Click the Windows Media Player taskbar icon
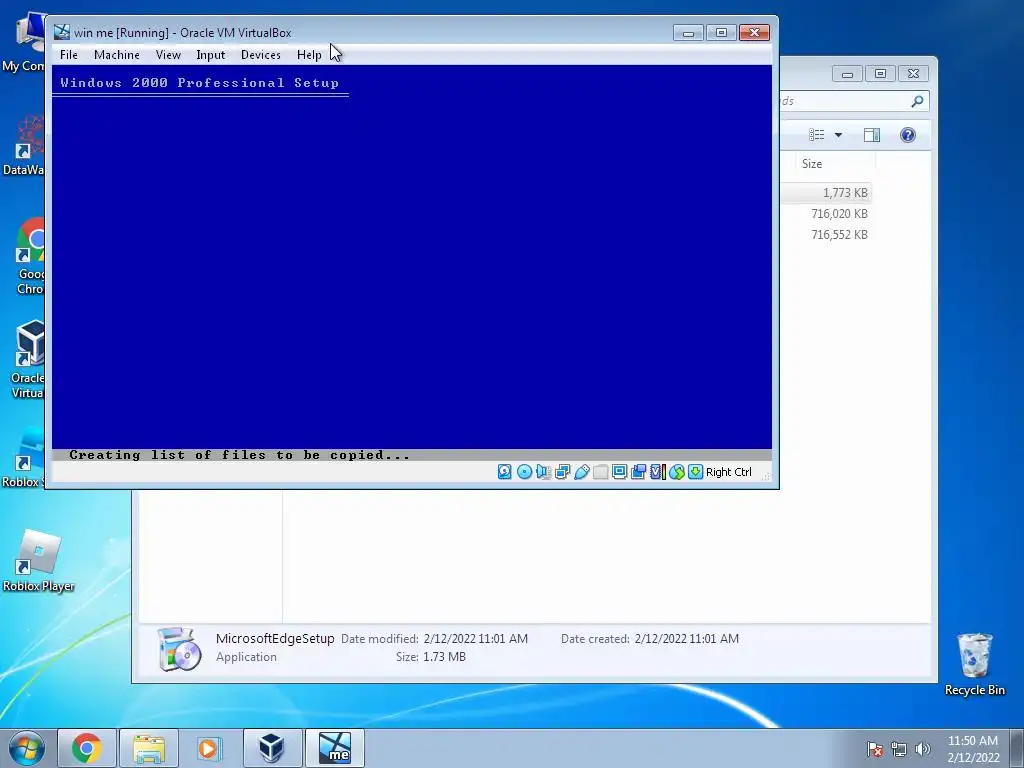This screenshot has width=1024, height=768. click(210, 748)
